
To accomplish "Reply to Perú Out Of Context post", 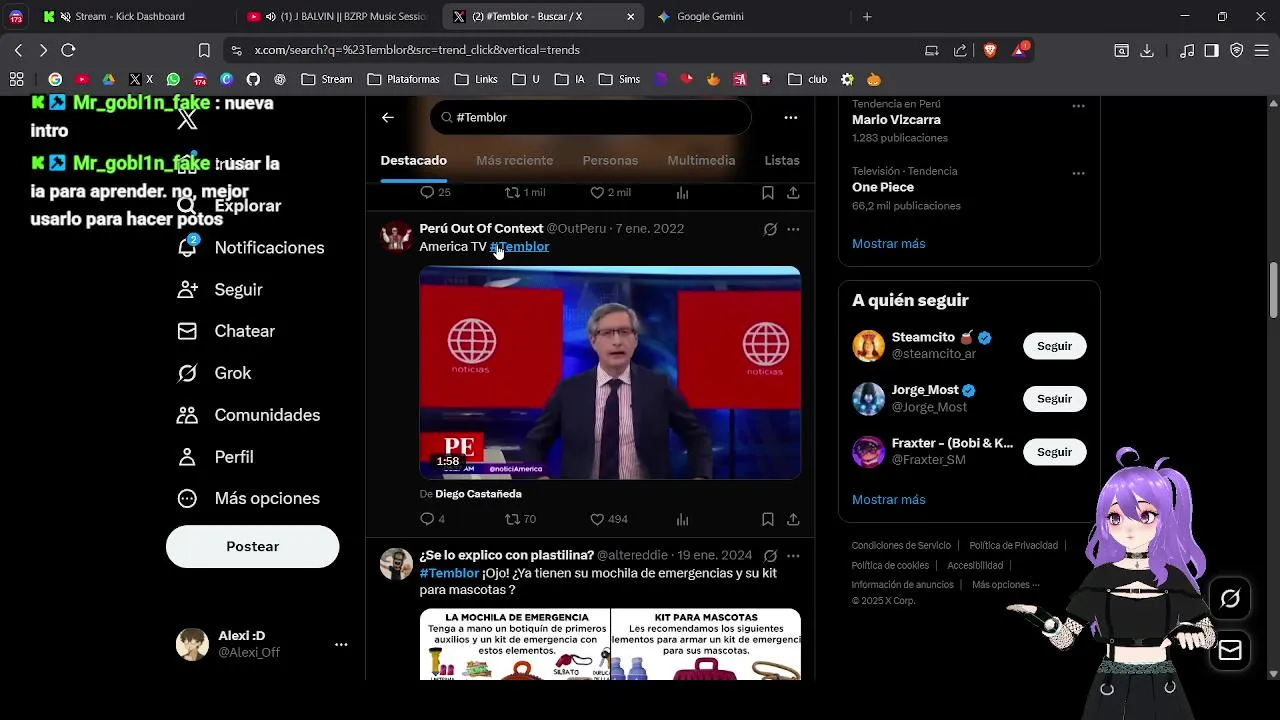I will click(432, 520).
